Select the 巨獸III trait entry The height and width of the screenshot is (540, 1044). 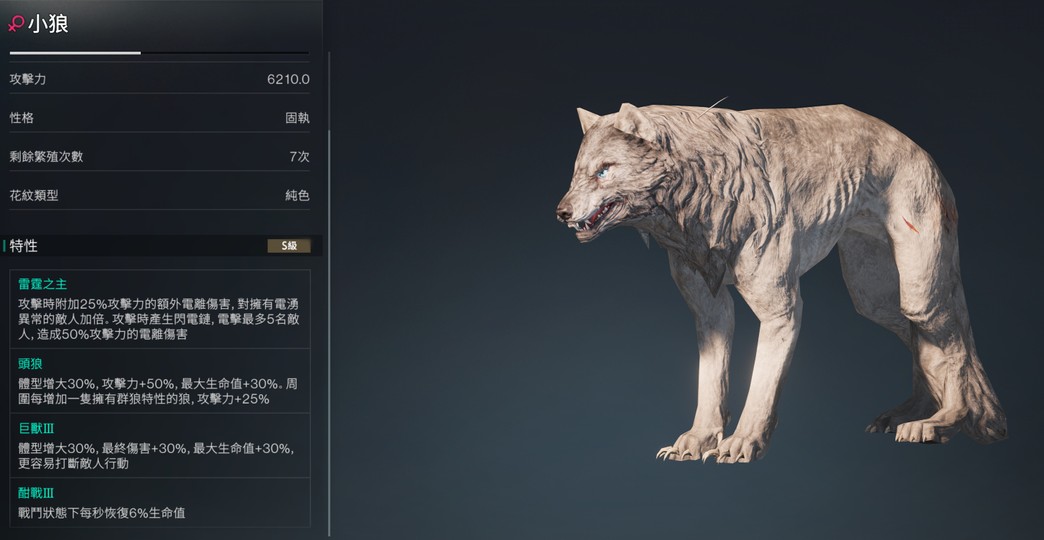point(160,445)
